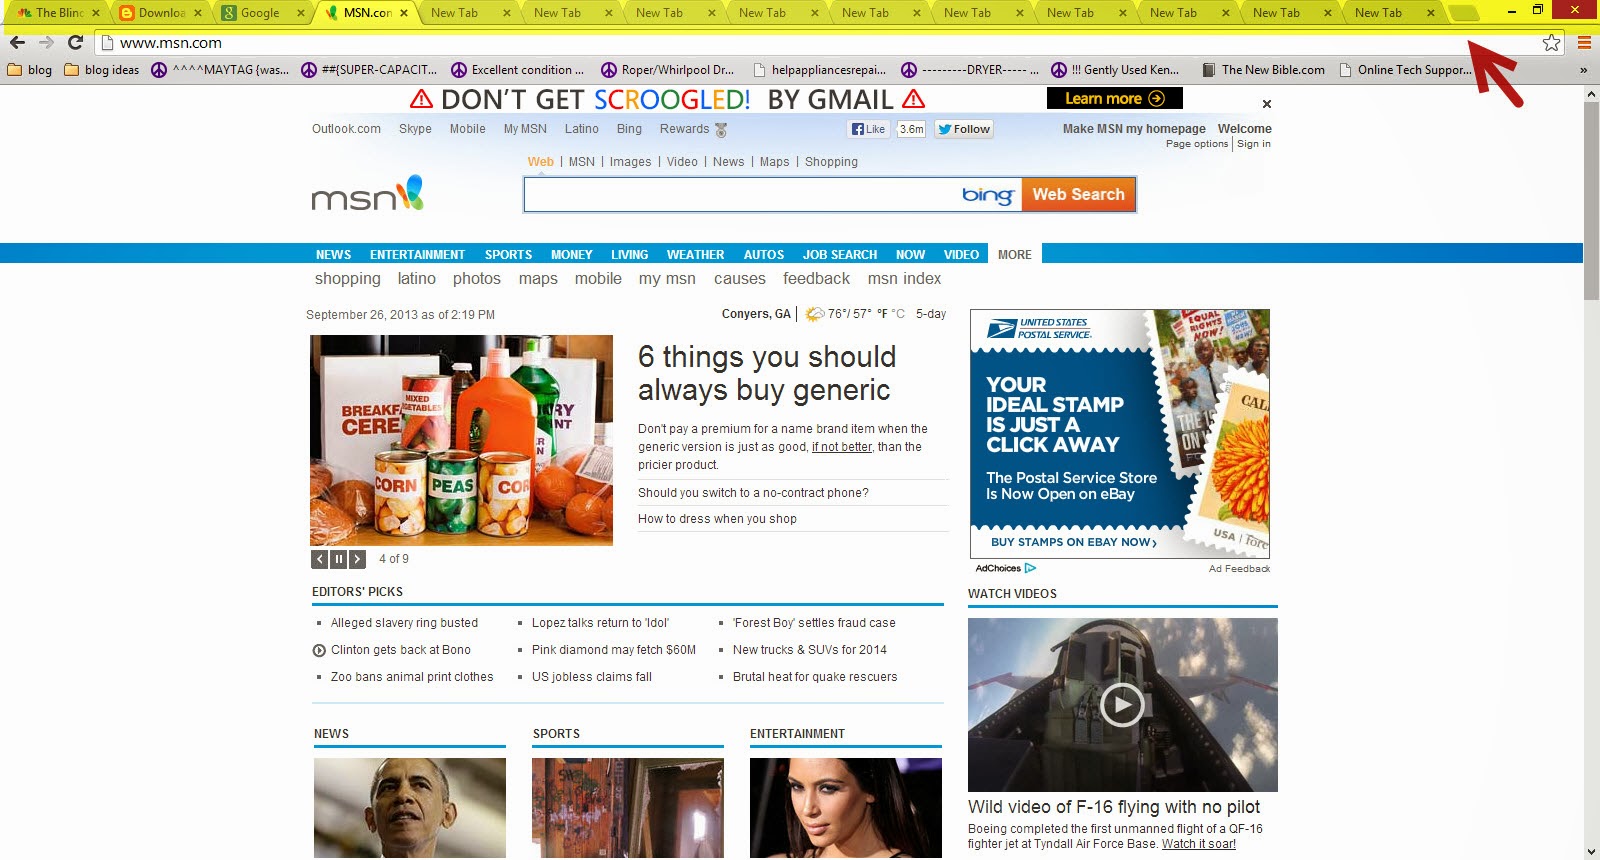Open 'Clinton gets back at Bono' story
The width and height of the screenshot is (1600, 860).
click(400, 650)
